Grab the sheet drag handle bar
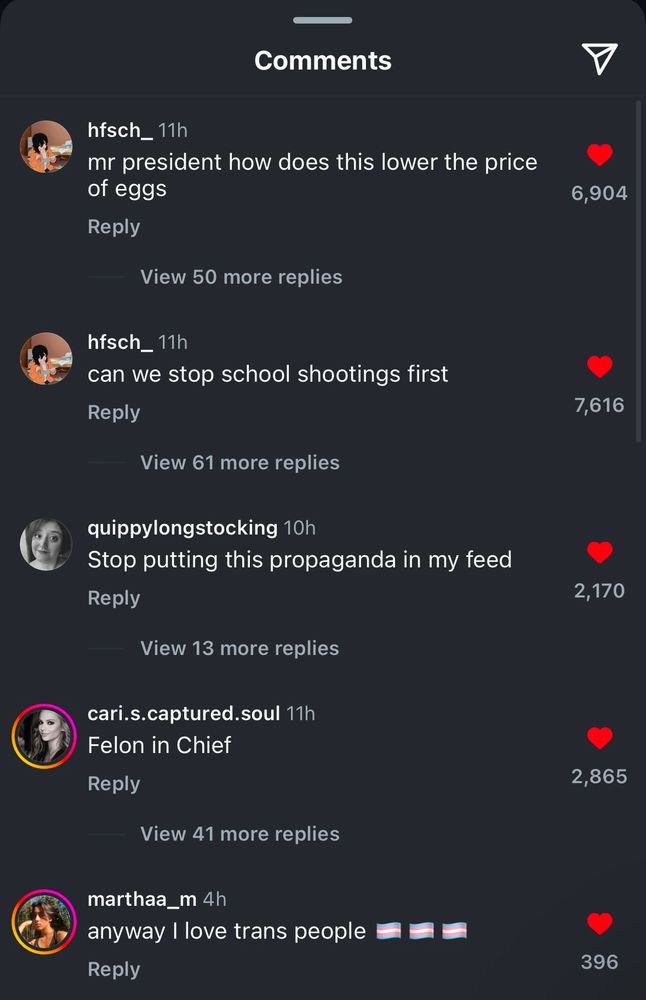 pos(323,20)
